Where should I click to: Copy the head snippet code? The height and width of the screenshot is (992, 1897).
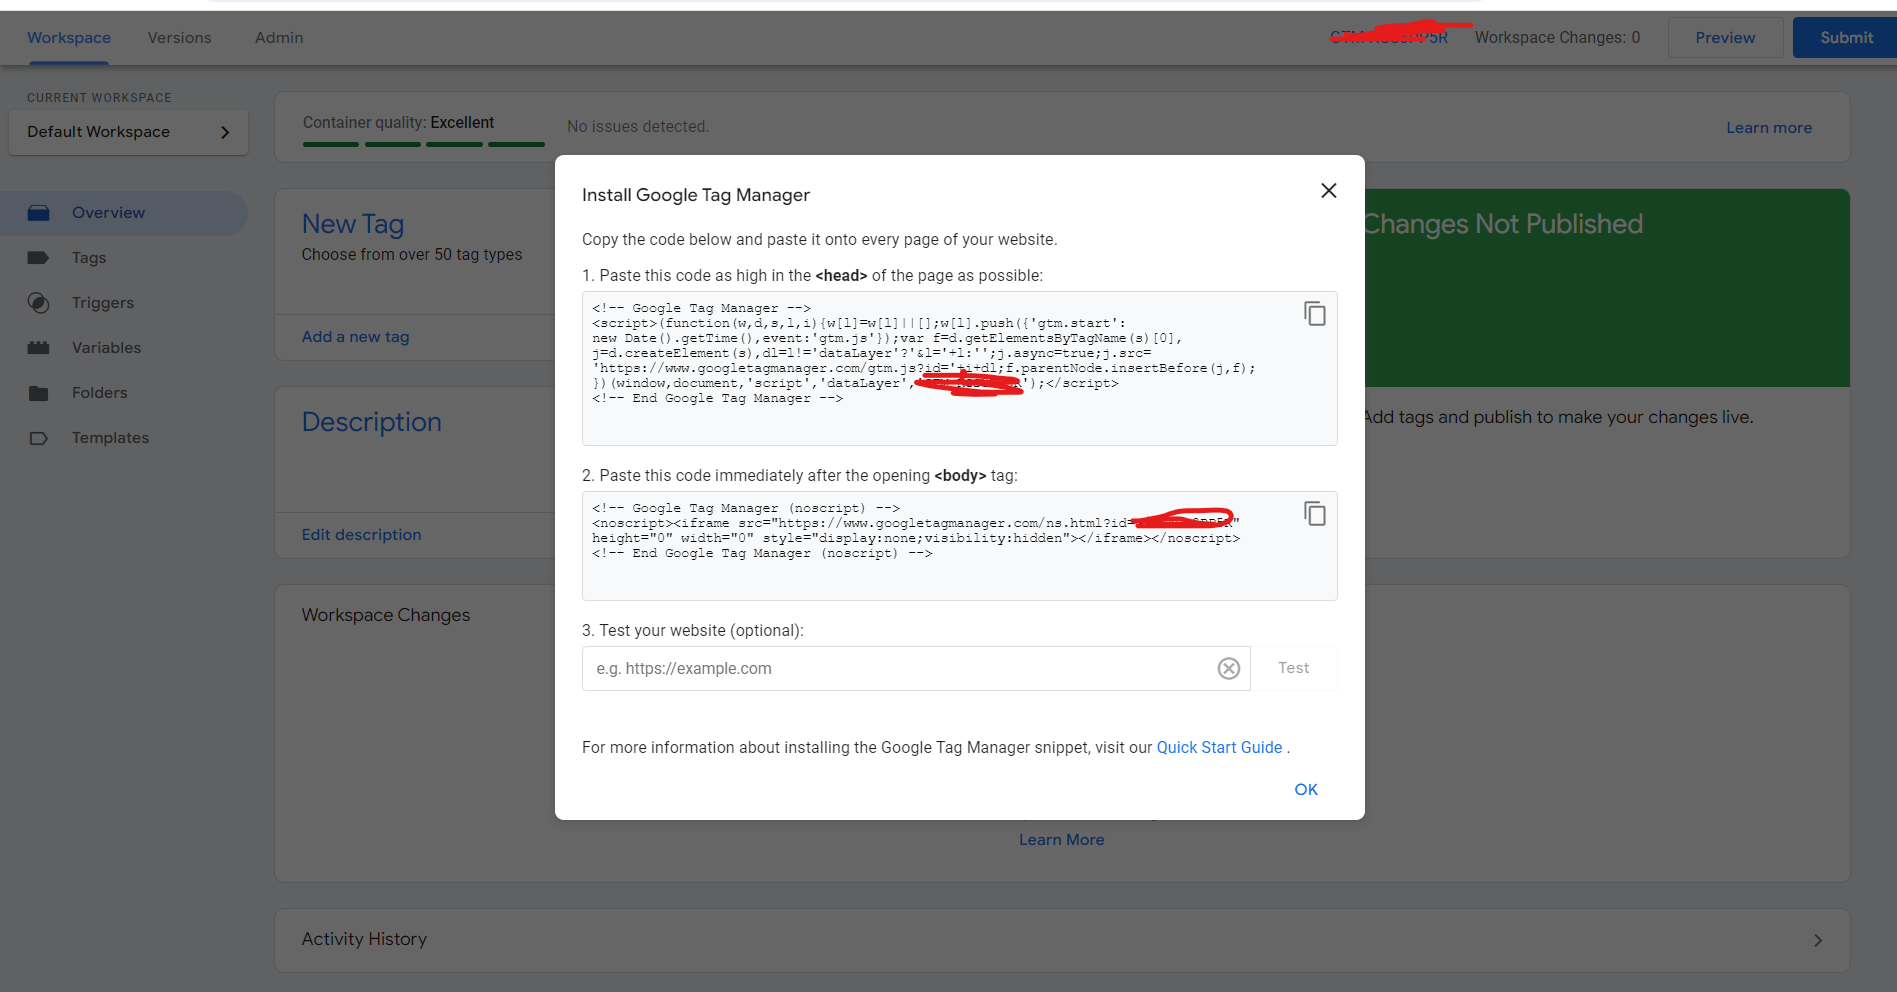tap(1314, 313)
